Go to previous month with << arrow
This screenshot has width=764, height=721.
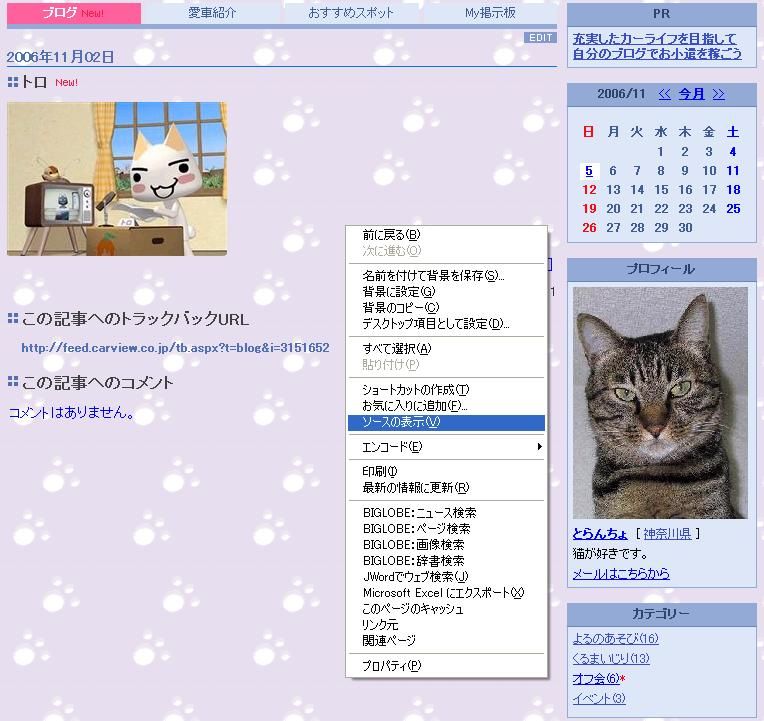(x=664, y=94)
